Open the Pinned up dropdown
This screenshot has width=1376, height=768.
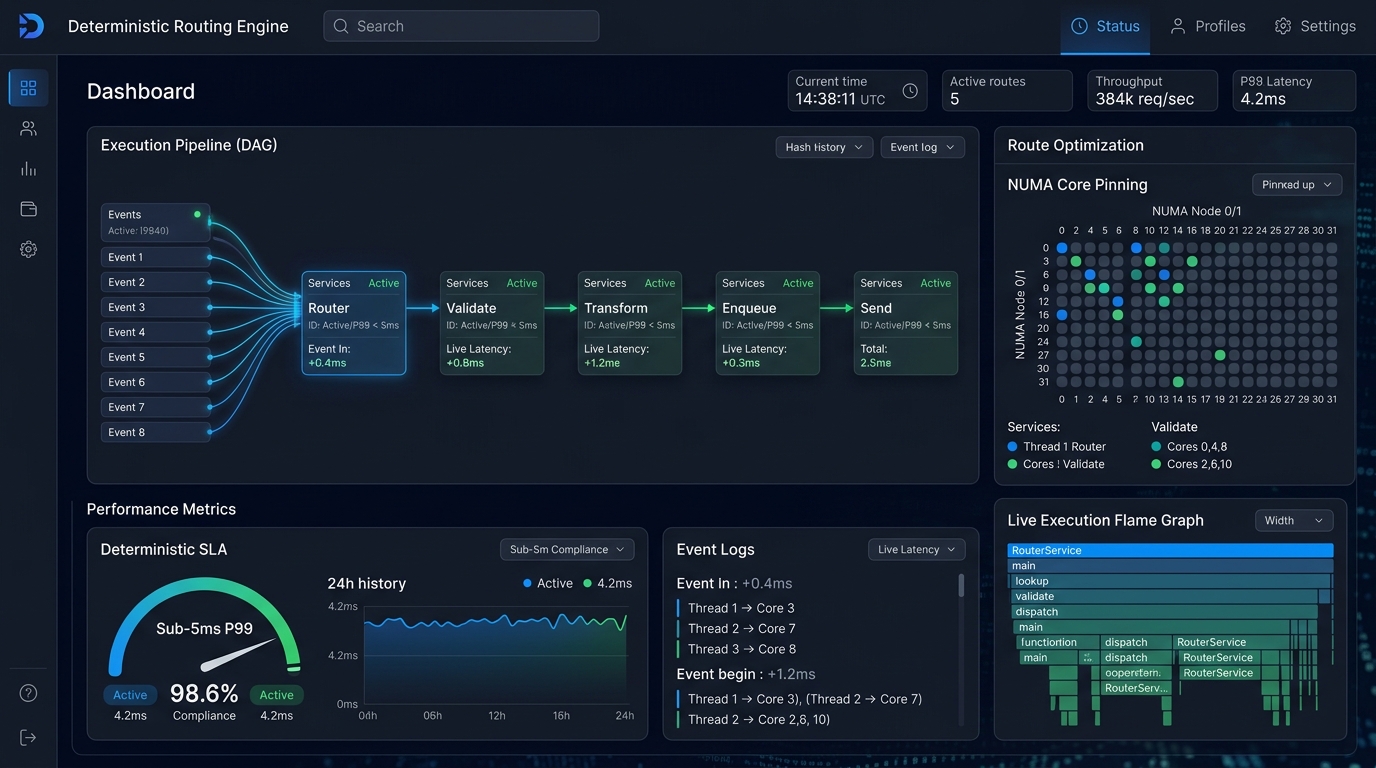(x=1297, y=185)
